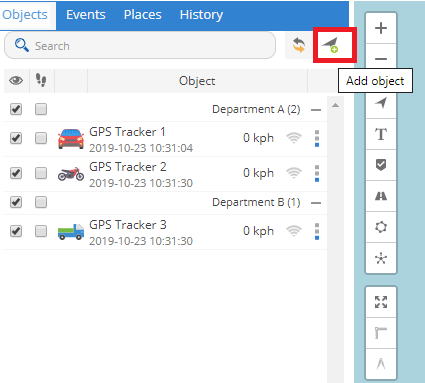Click the signal icon of GPS Tracker 1
Screen dimensions: 425x383
(294, 138)
